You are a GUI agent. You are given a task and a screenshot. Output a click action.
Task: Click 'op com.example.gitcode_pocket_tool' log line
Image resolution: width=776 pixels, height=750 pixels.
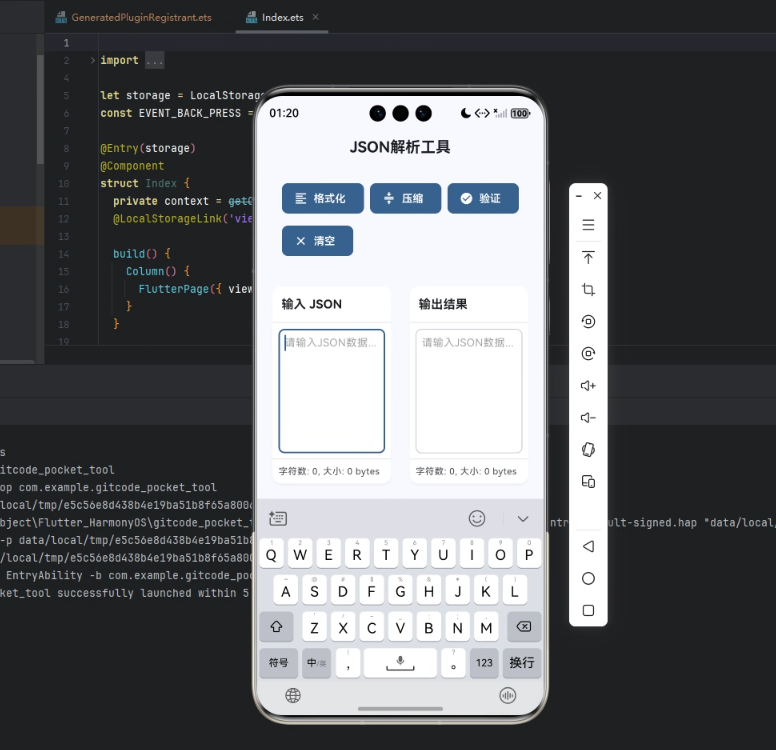[x=108, y=488]
